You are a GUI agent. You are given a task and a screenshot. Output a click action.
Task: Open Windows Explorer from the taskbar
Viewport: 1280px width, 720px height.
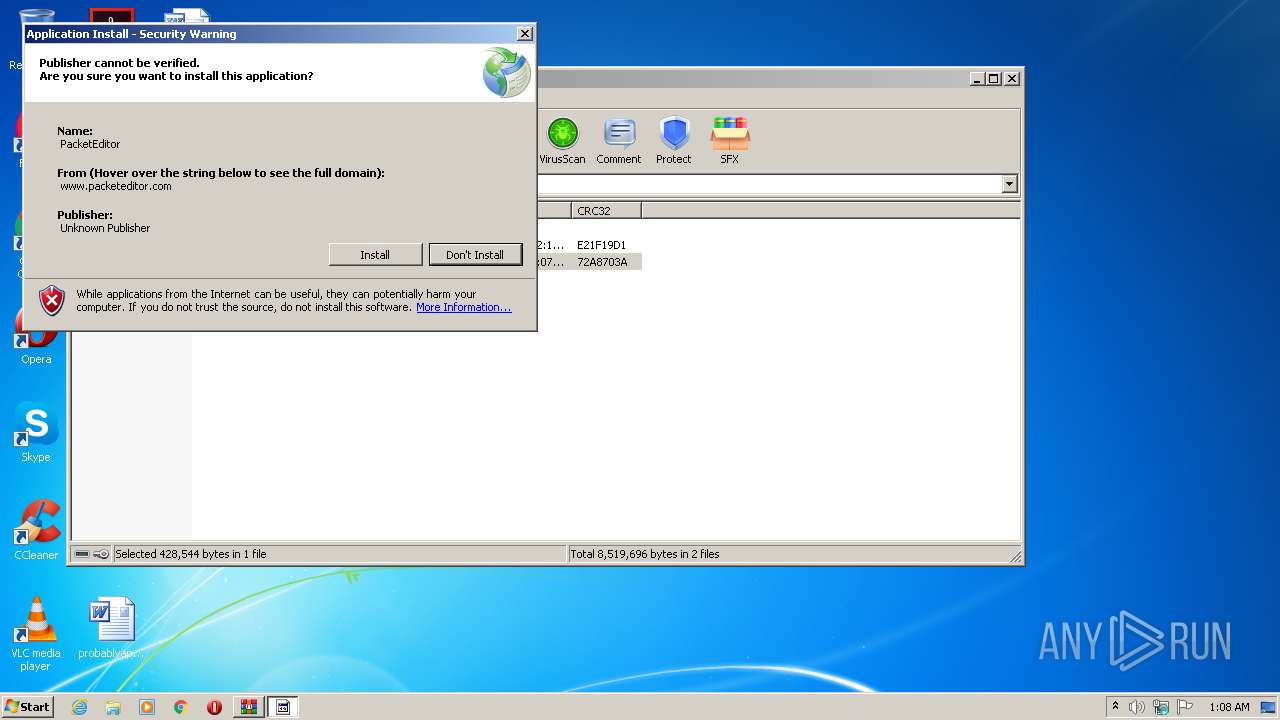[113, 707]
